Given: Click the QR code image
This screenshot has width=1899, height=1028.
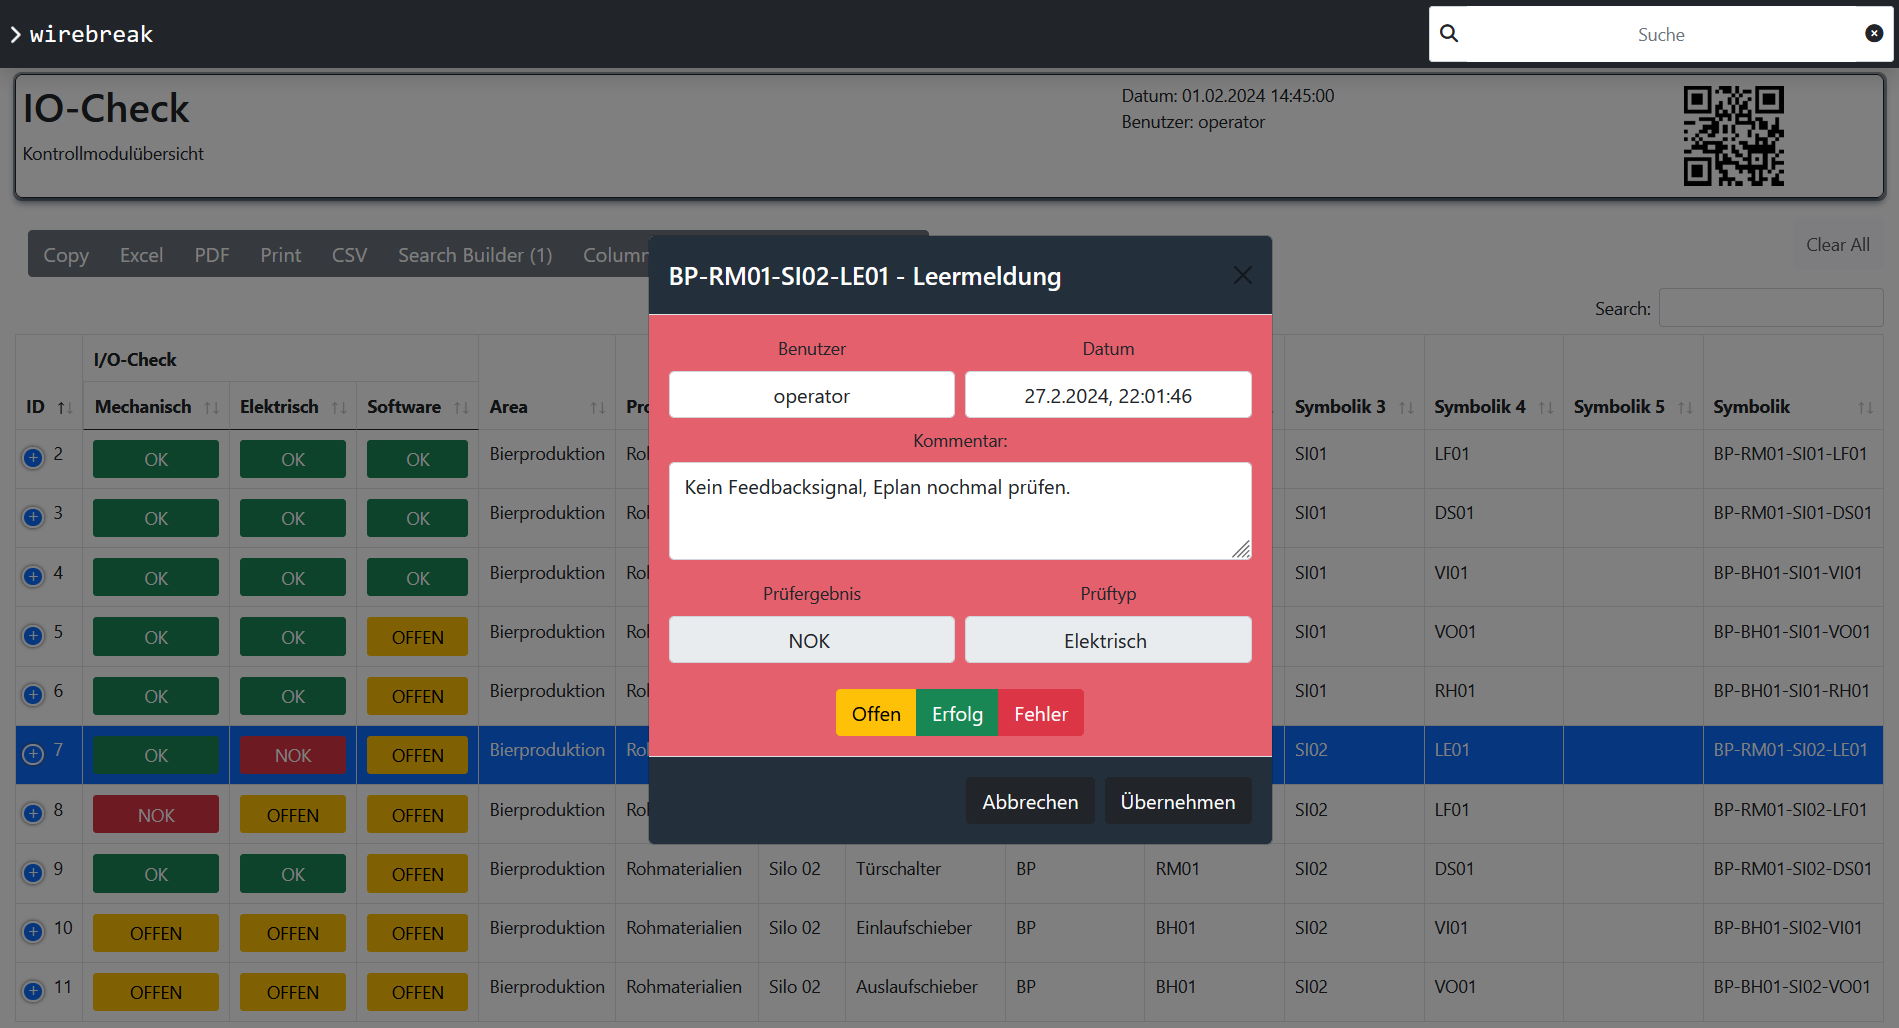Looking at the screenshot, I should 1733,136.
